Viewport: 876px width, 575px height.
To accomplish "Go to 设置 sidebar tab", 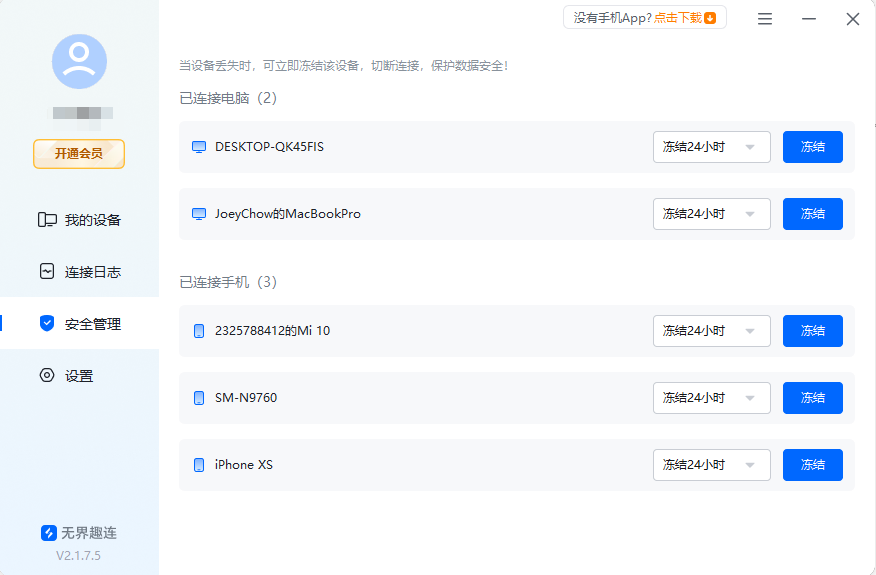I will coord(79,375).
